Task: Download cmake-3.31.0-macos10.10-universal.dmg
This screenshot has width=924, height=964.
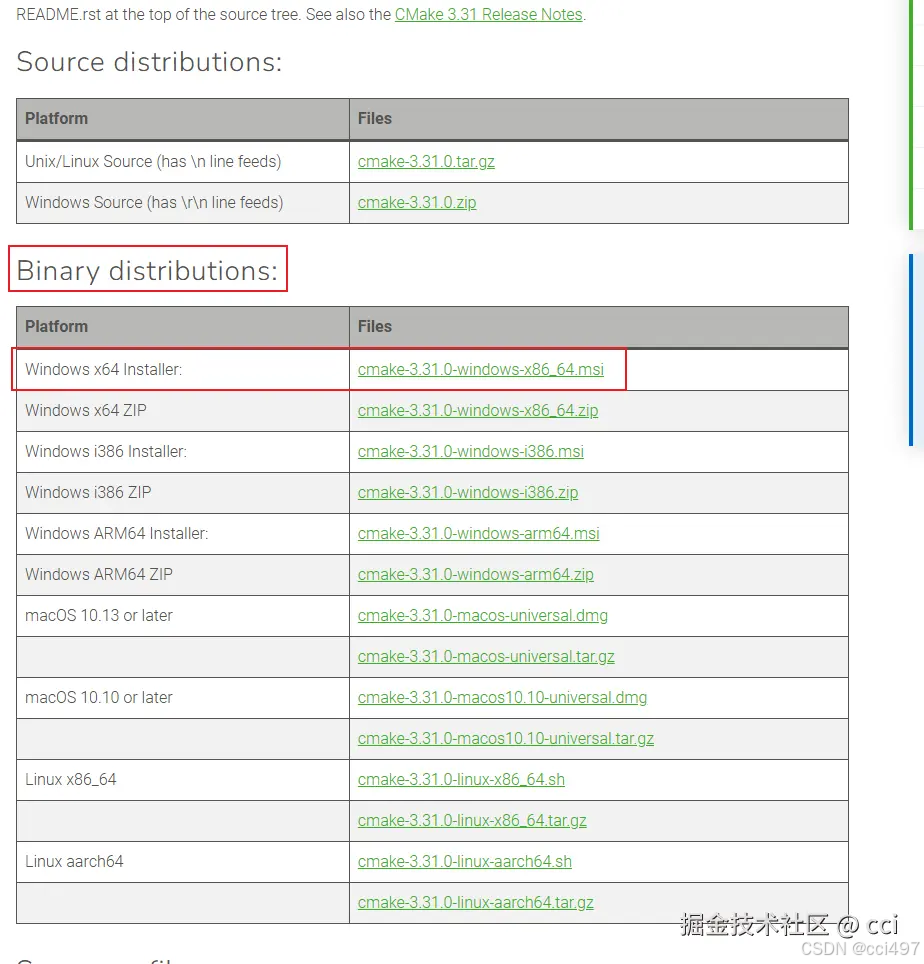Action: click(502, 698)
